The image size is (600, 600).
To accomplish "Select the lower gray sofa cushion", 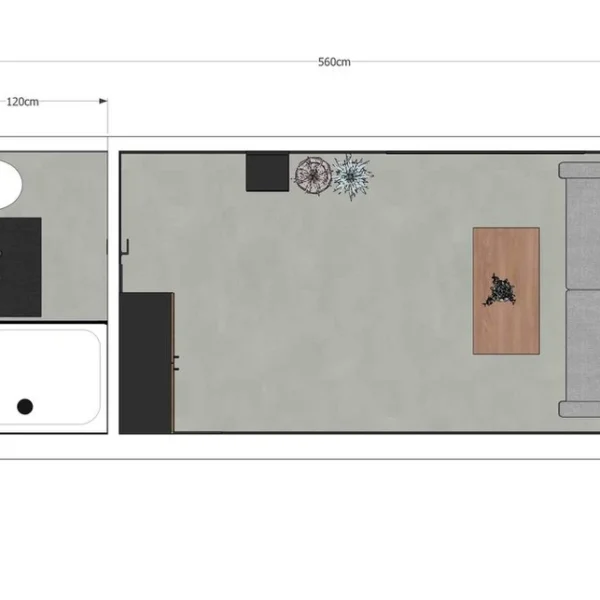I will click(x=581, y=352).
